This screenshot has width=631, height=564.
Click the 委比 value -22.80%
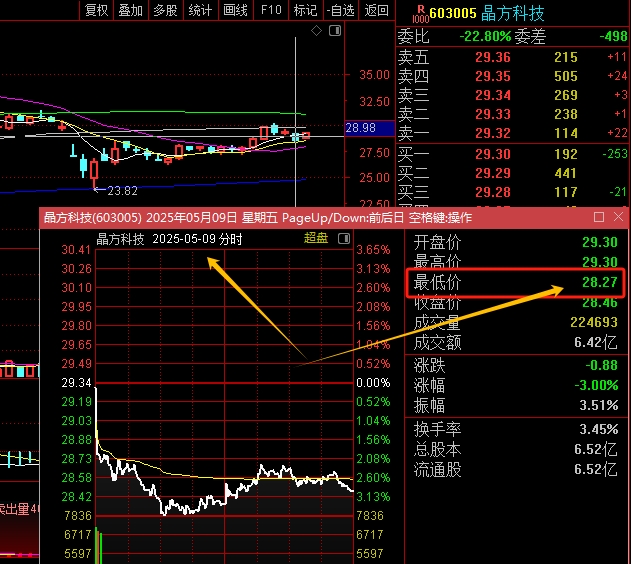coord(485,37)
